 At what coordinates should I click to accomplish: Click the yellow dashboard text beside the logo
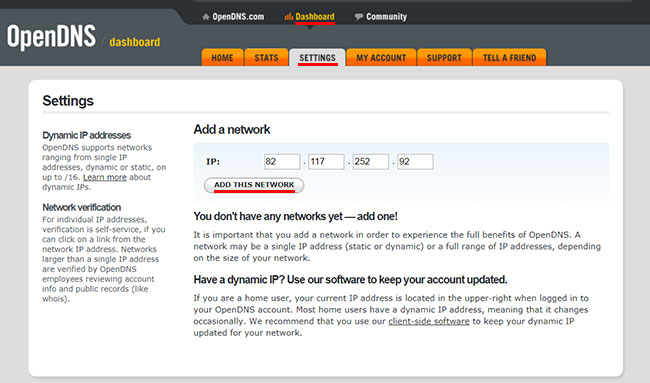(135, 42)
